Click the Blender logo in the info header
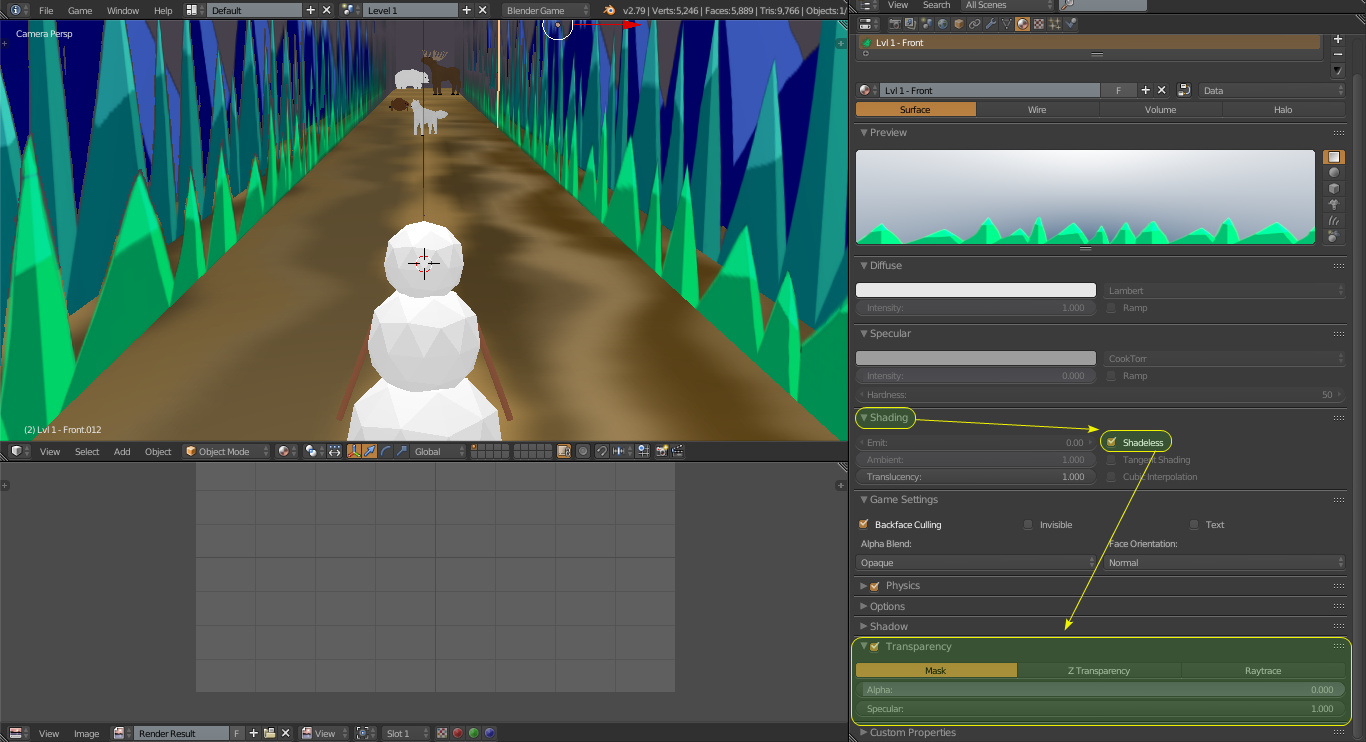The height and width of the screenshot is (742, 1366). (608, 10)
